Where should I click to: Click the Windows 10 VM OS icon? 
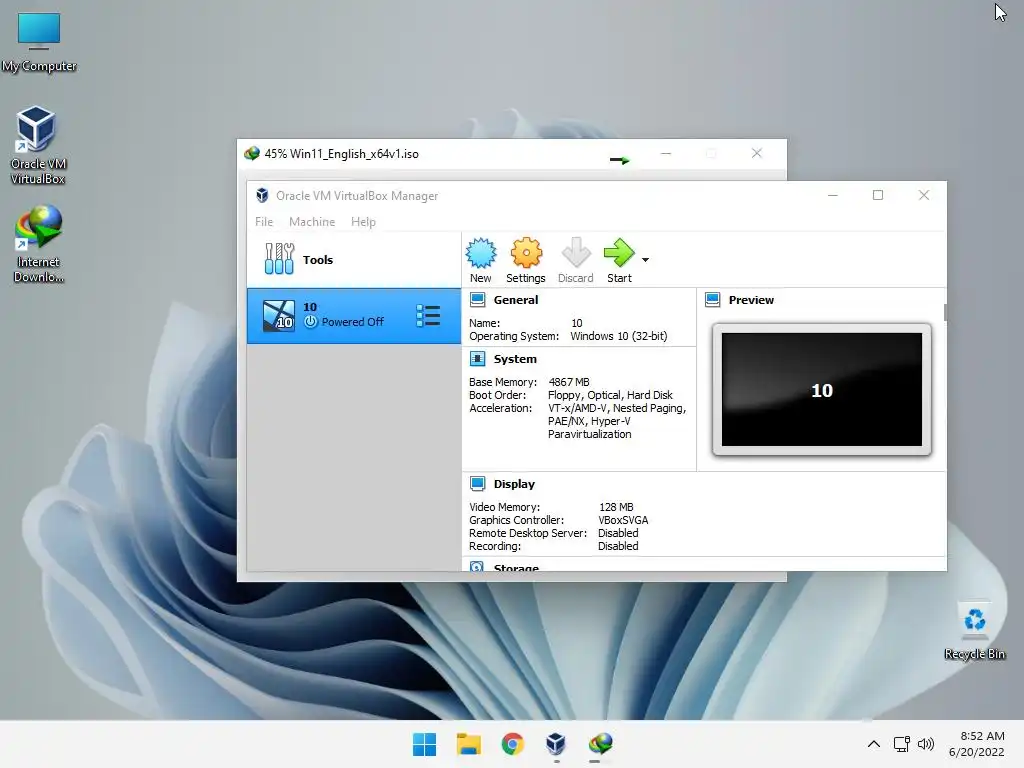279,316
